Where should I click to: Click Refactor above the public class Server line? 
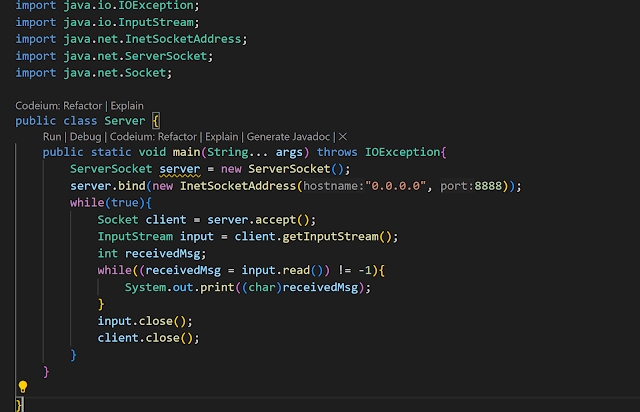click(82, 106)
